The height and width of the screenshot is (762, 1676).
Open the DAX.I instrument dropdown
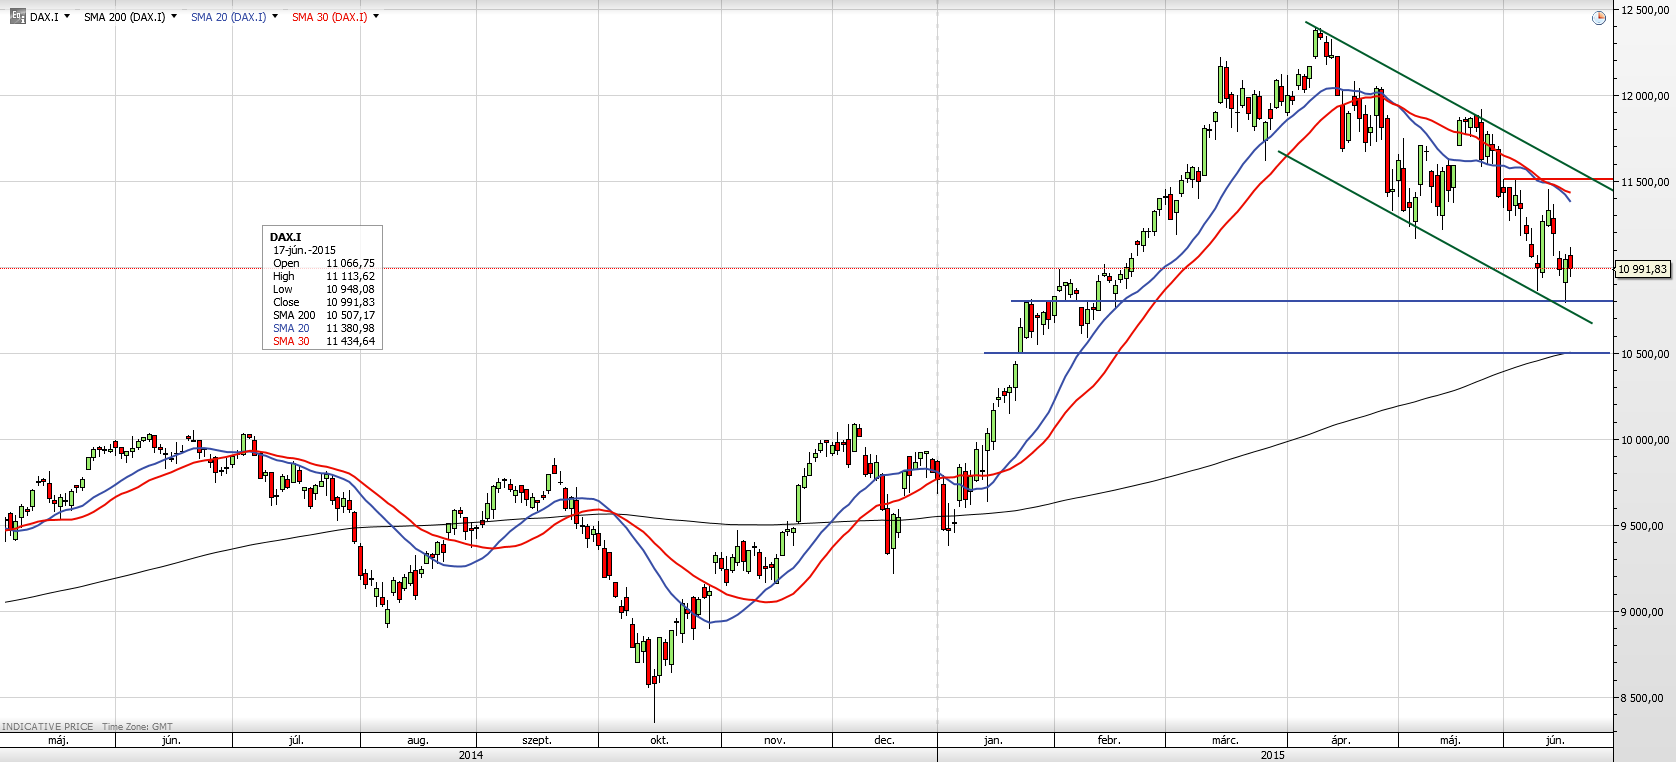click(x=67, y=16)
